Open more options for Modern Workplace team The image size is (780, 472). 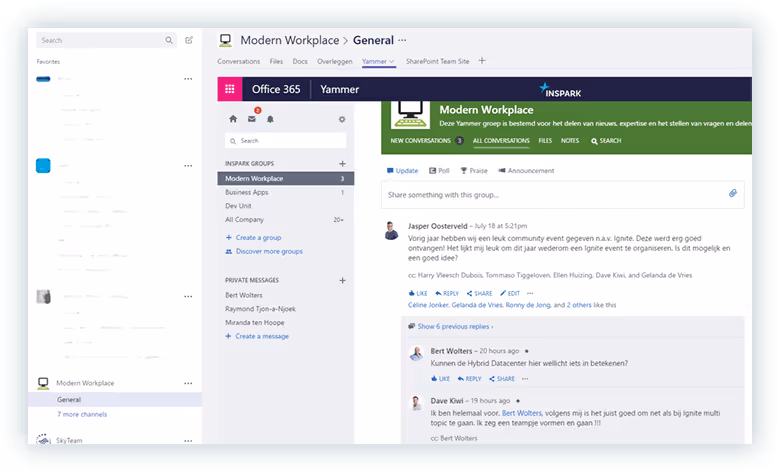(188, 383)
